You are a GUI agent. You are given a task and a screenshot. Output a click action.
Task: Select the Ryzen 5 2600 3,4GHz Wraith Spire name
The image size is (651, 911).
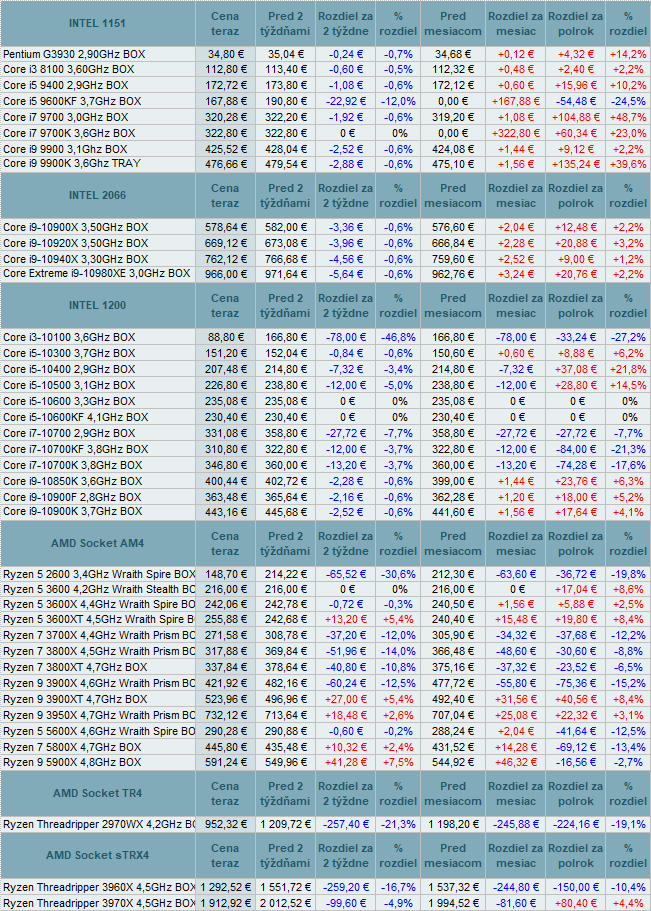99,575
